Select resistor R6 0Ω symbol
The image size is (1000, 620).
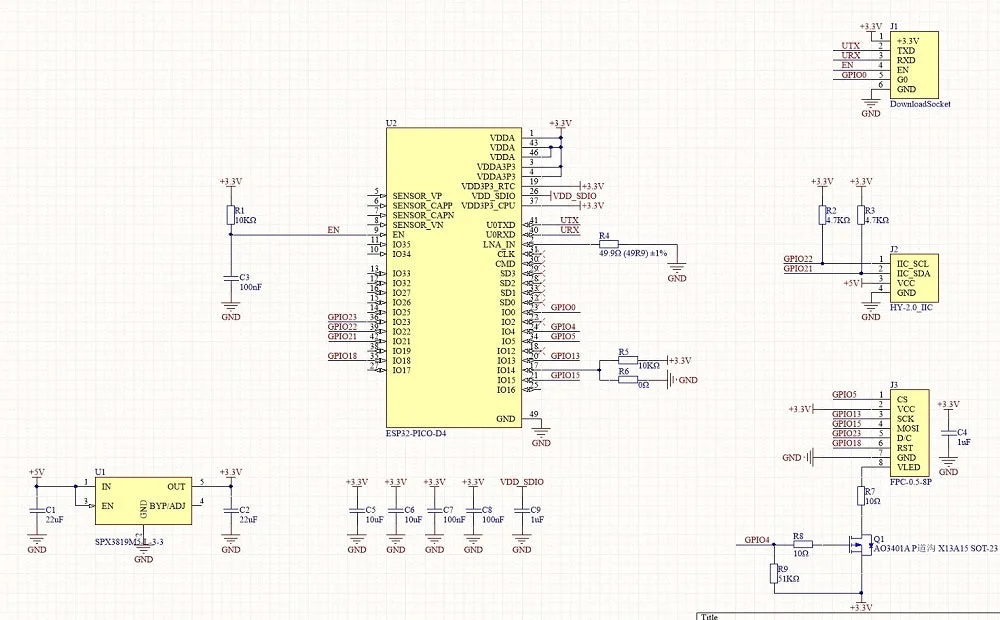pyautogui.click(x=628, y=380)
